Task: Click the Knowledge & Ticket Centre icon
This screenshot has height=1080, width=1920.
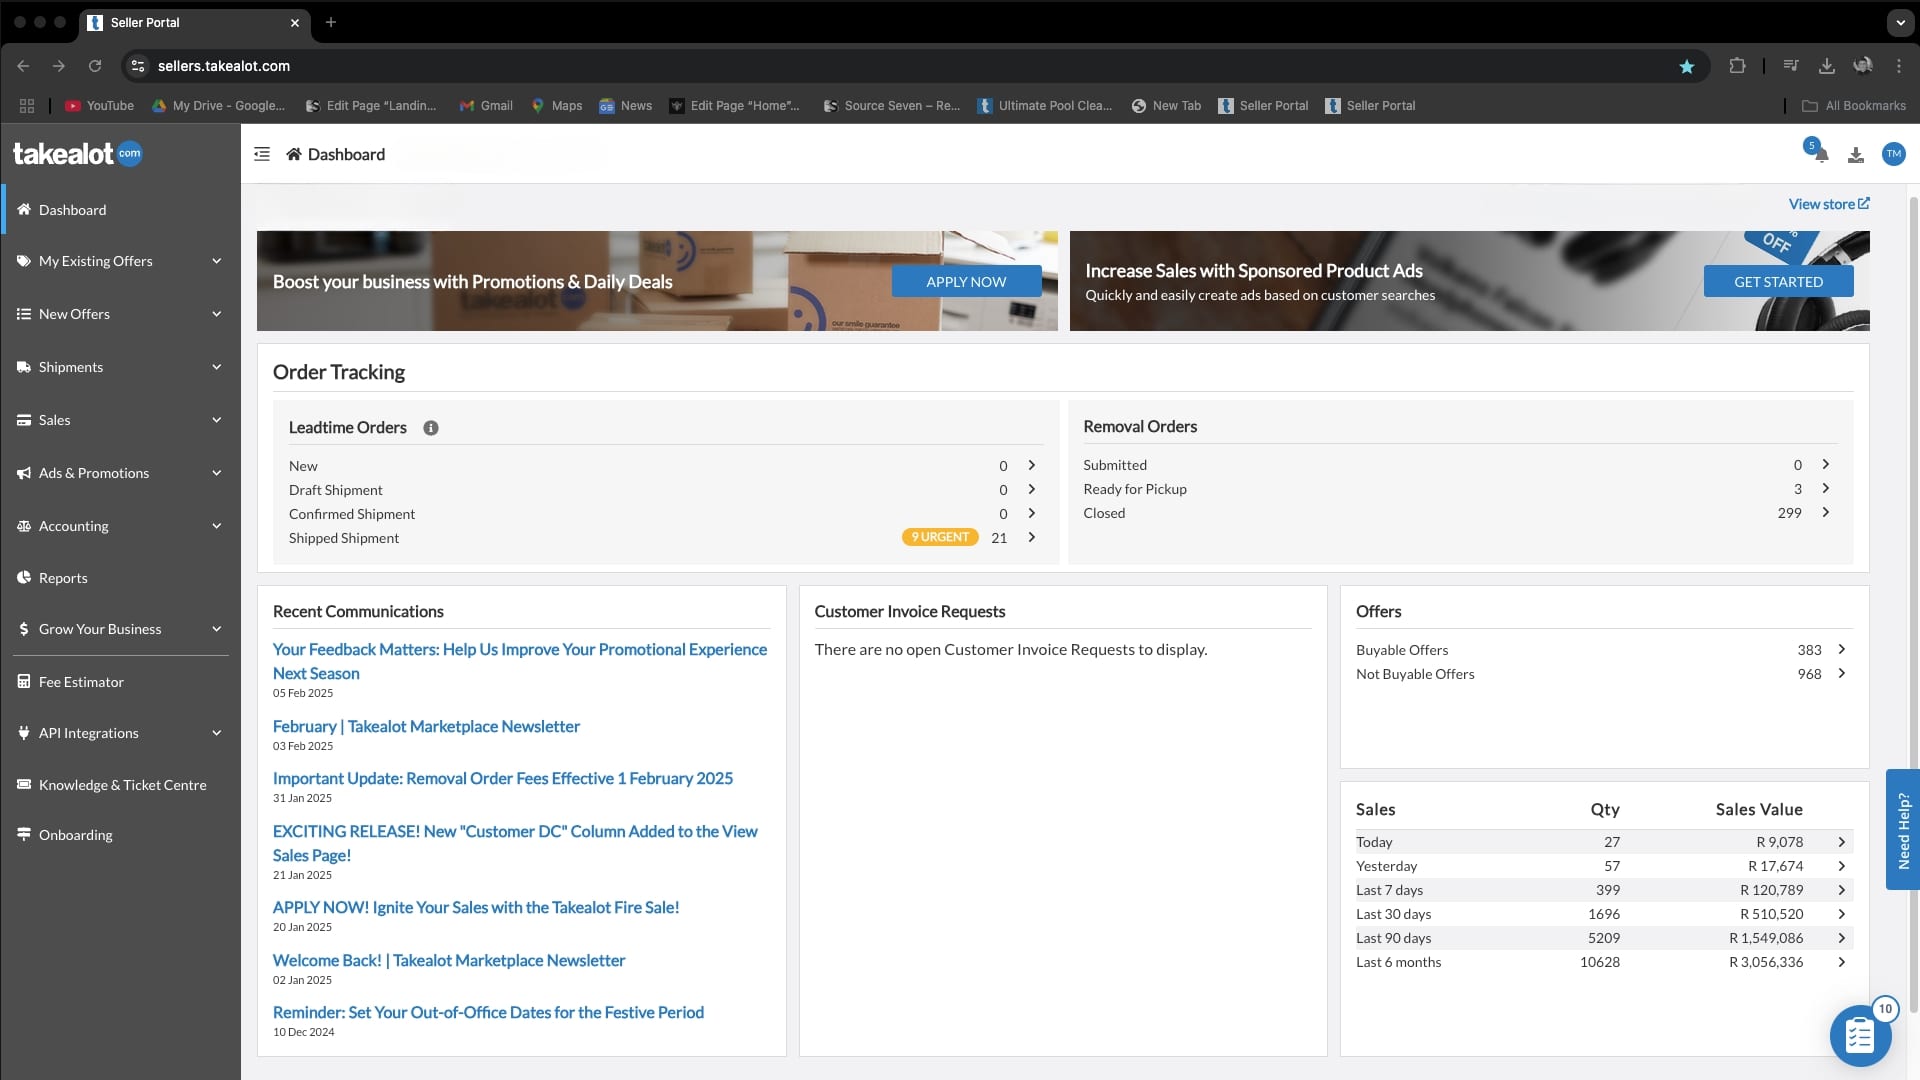Action: pos(24,784)
